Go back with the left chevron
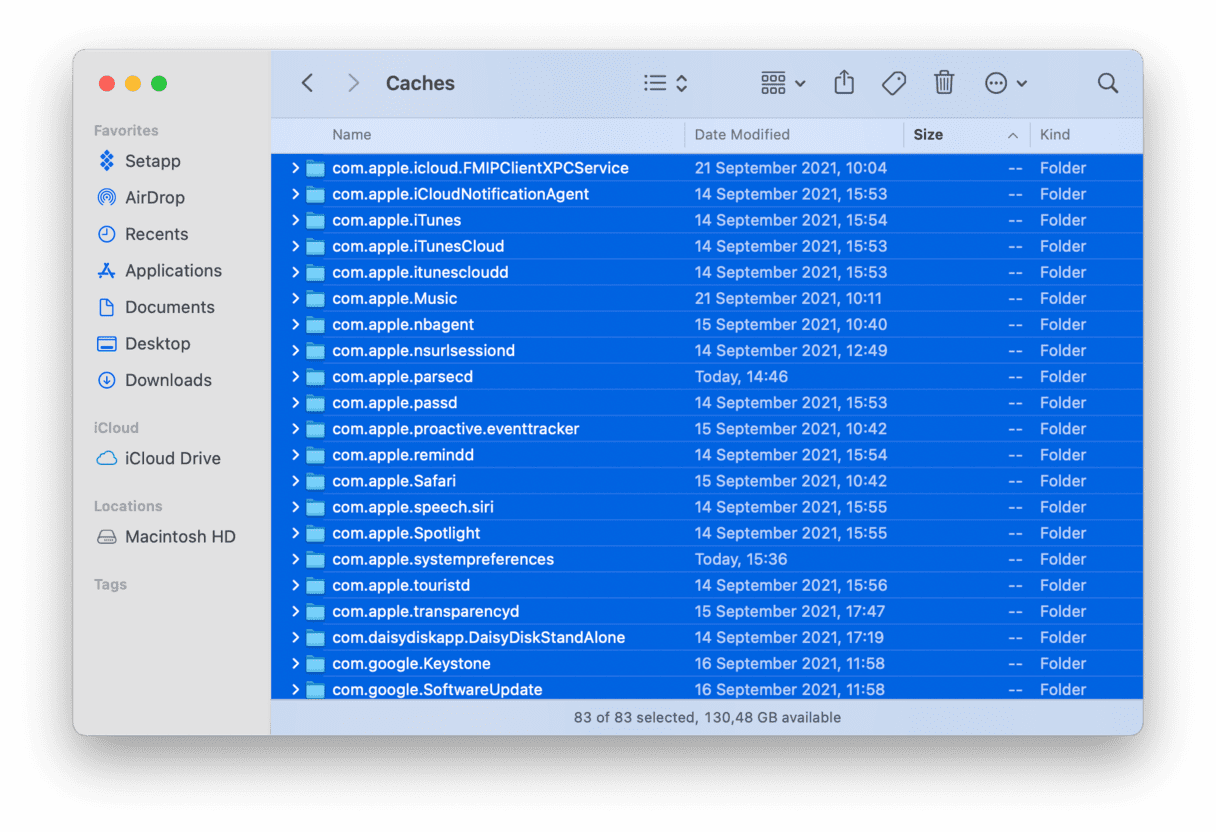 point(308,83)
